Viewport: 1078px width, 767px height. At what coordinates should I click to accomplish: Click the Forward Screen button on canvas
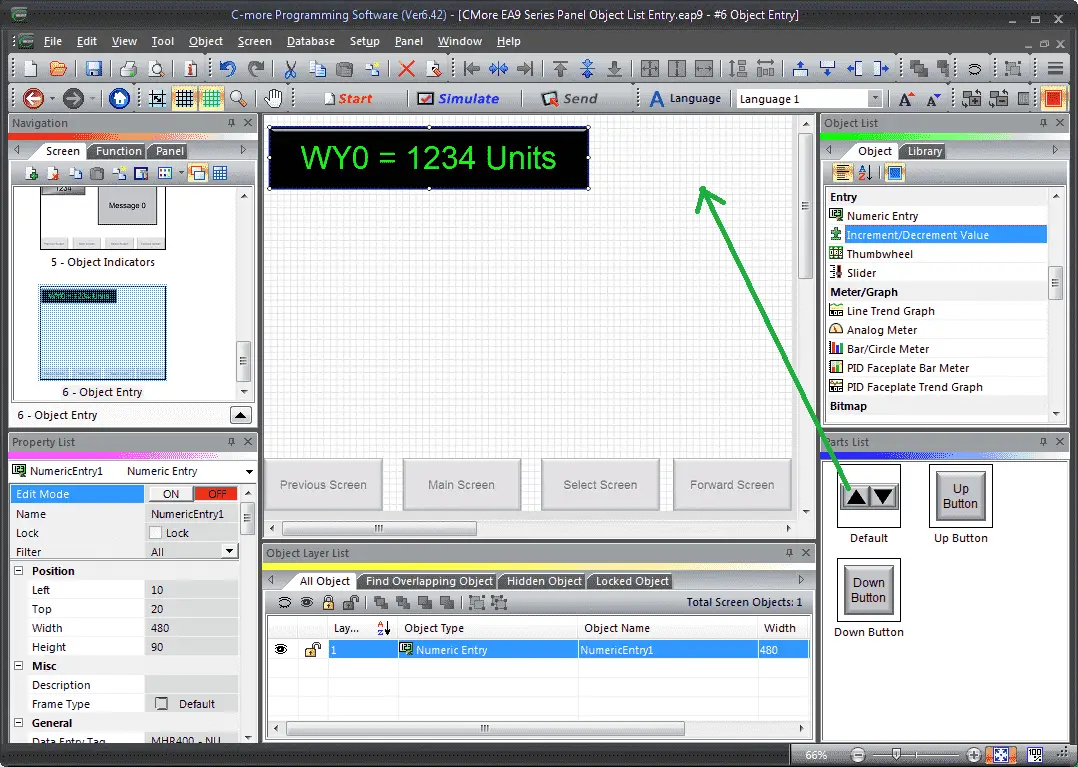click(732, 485)
